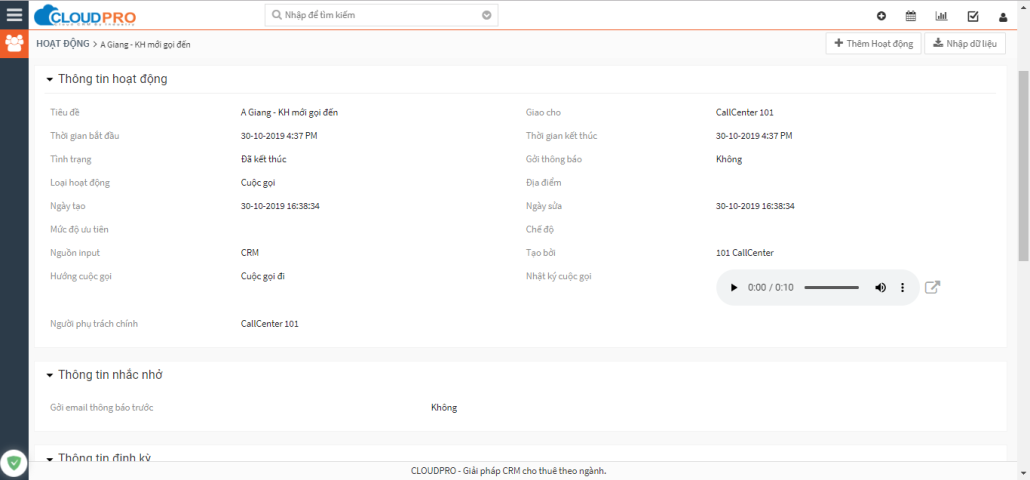Screen dimensions: 1030x480
Task: Open the calendar icon in top bar
Action: pos(911,16)
